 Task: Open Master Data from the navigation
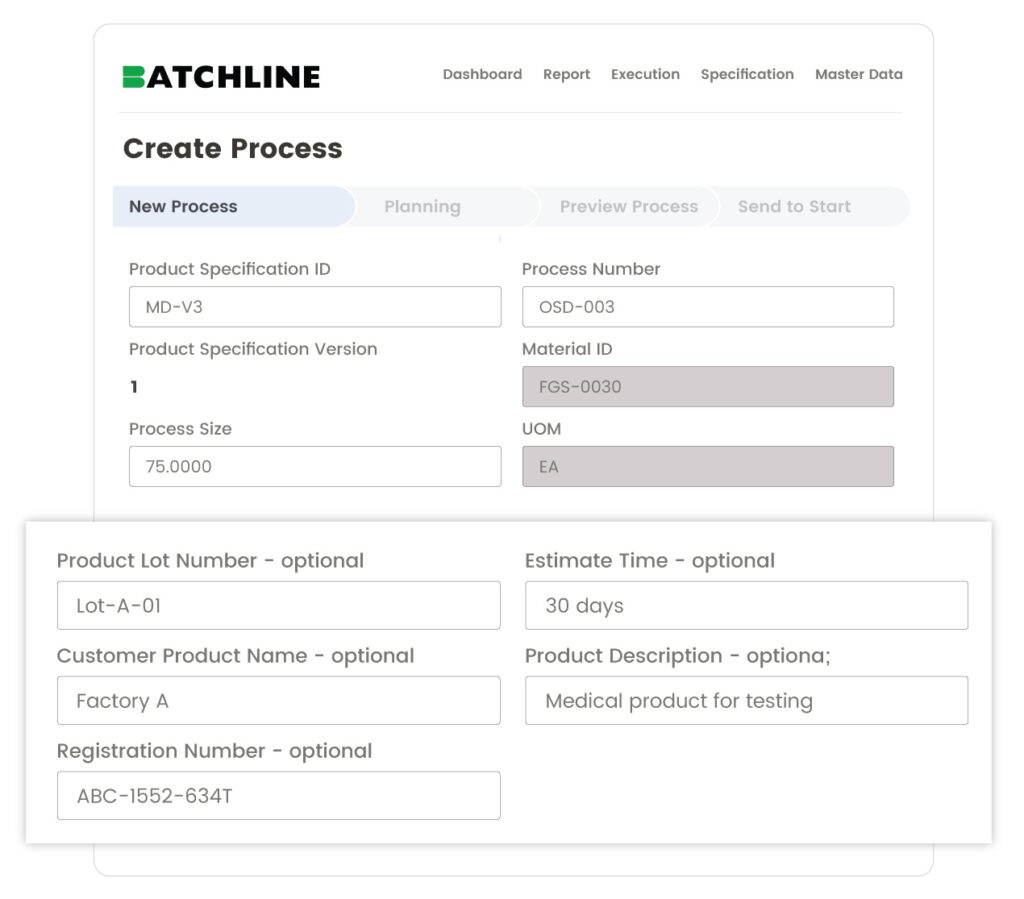858,74
